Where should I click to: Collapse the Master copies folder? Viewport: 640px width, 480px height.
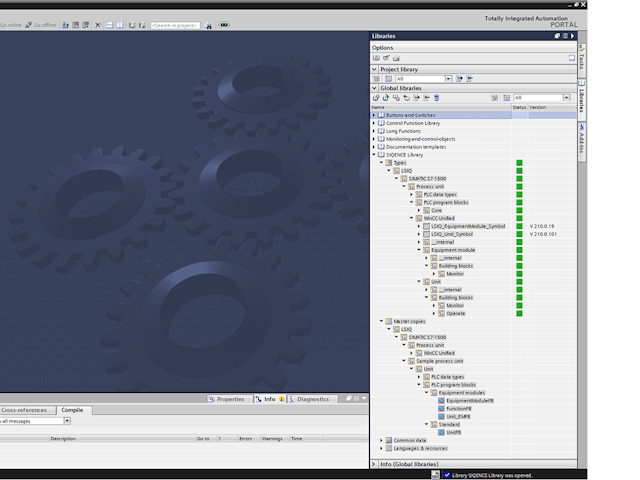(x=381, y=321)
